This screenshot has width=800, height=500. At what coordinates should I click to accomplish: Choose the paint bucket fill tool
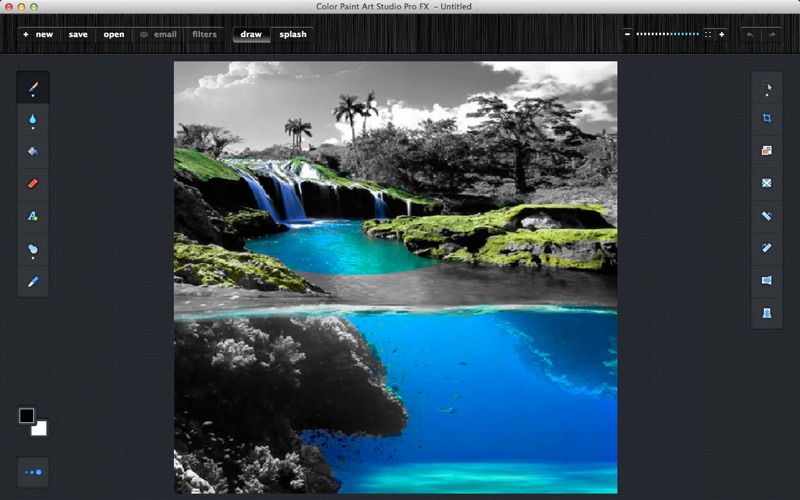[x=33, y=152]
